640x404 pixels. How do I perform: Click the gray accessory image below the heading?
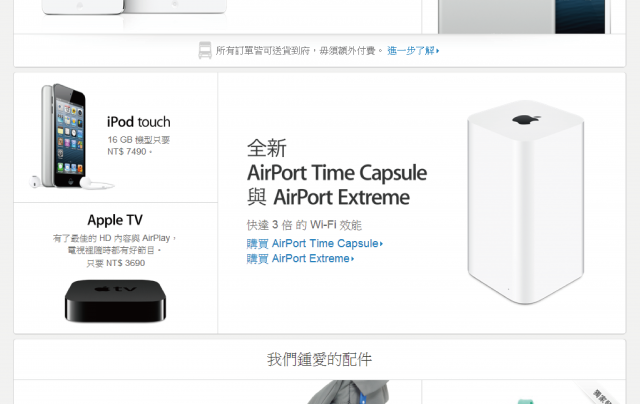coord(348,392)
